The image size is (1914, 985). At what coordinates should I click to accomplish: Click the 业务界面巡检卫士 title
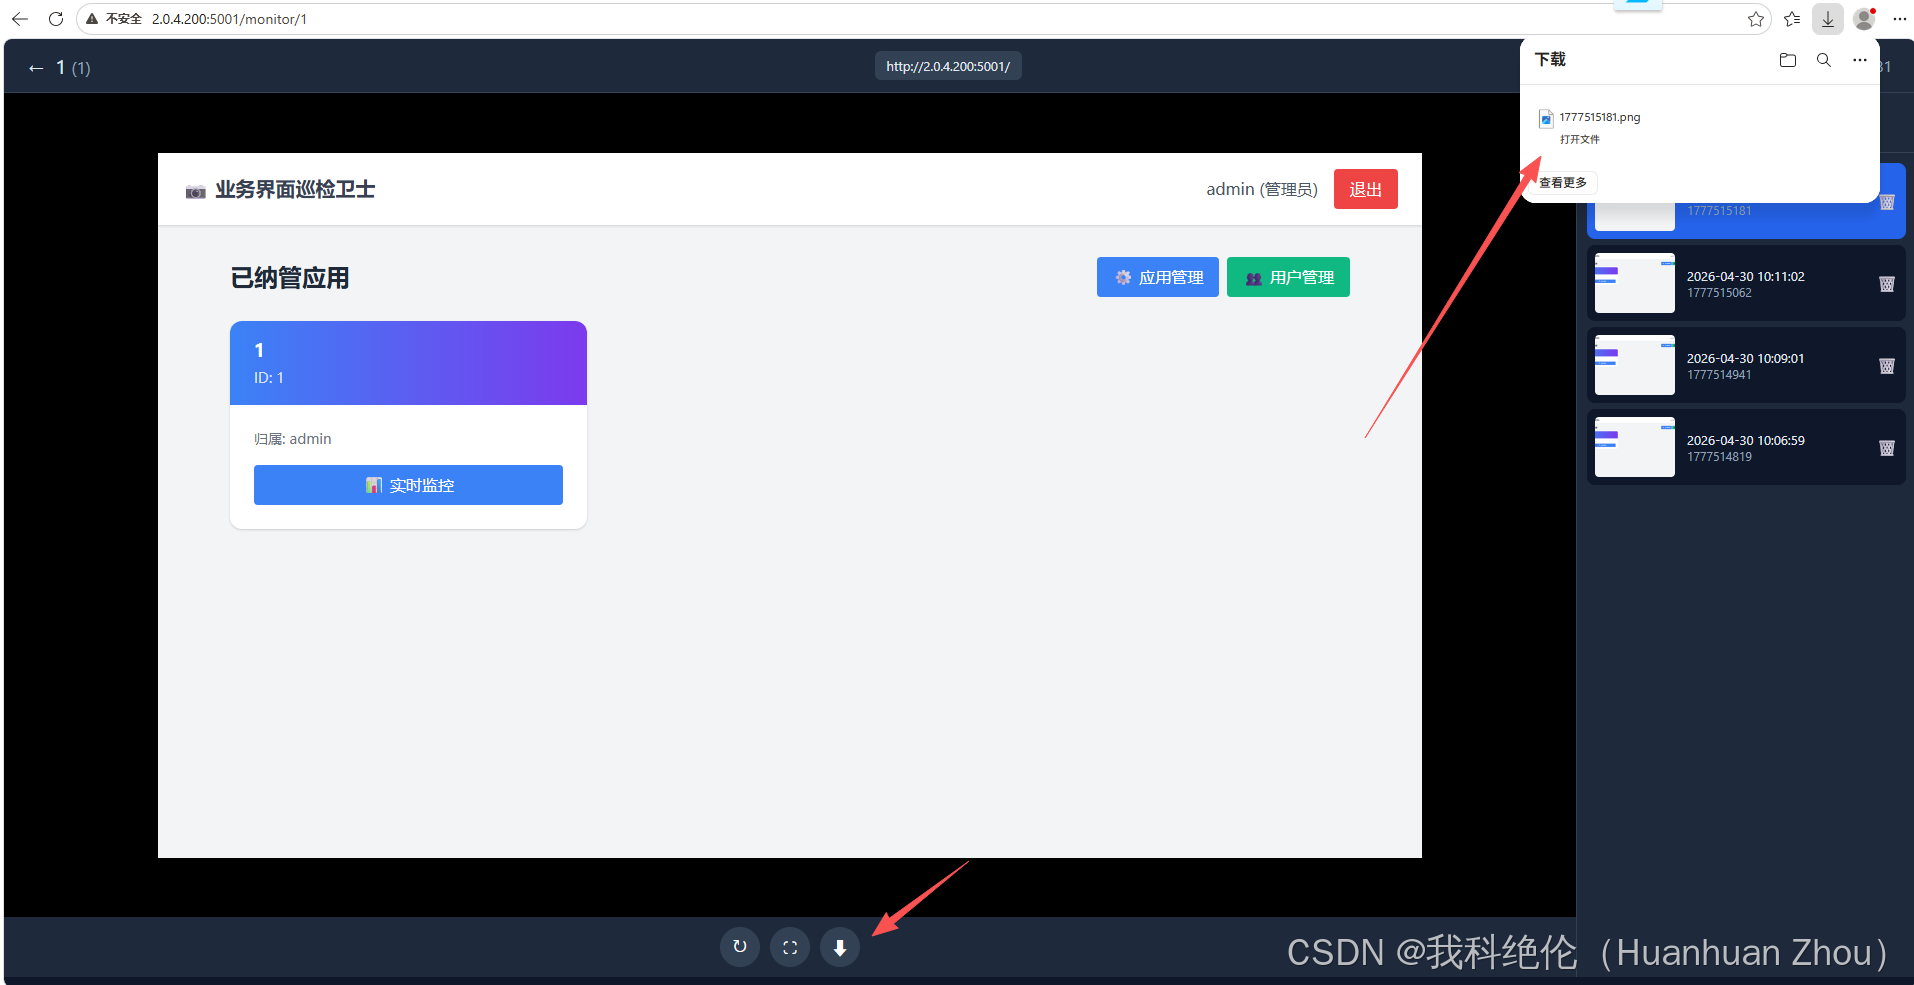[x=295, y=189]
